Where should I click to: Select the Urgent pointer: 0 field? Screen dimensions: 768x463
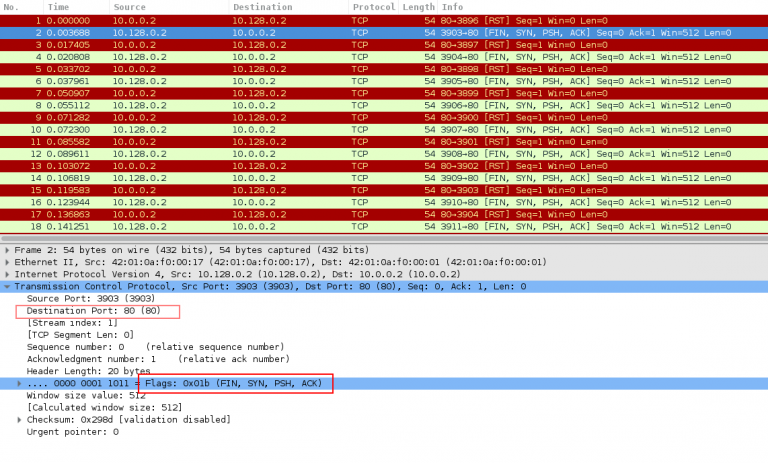[x=73, y=432]
